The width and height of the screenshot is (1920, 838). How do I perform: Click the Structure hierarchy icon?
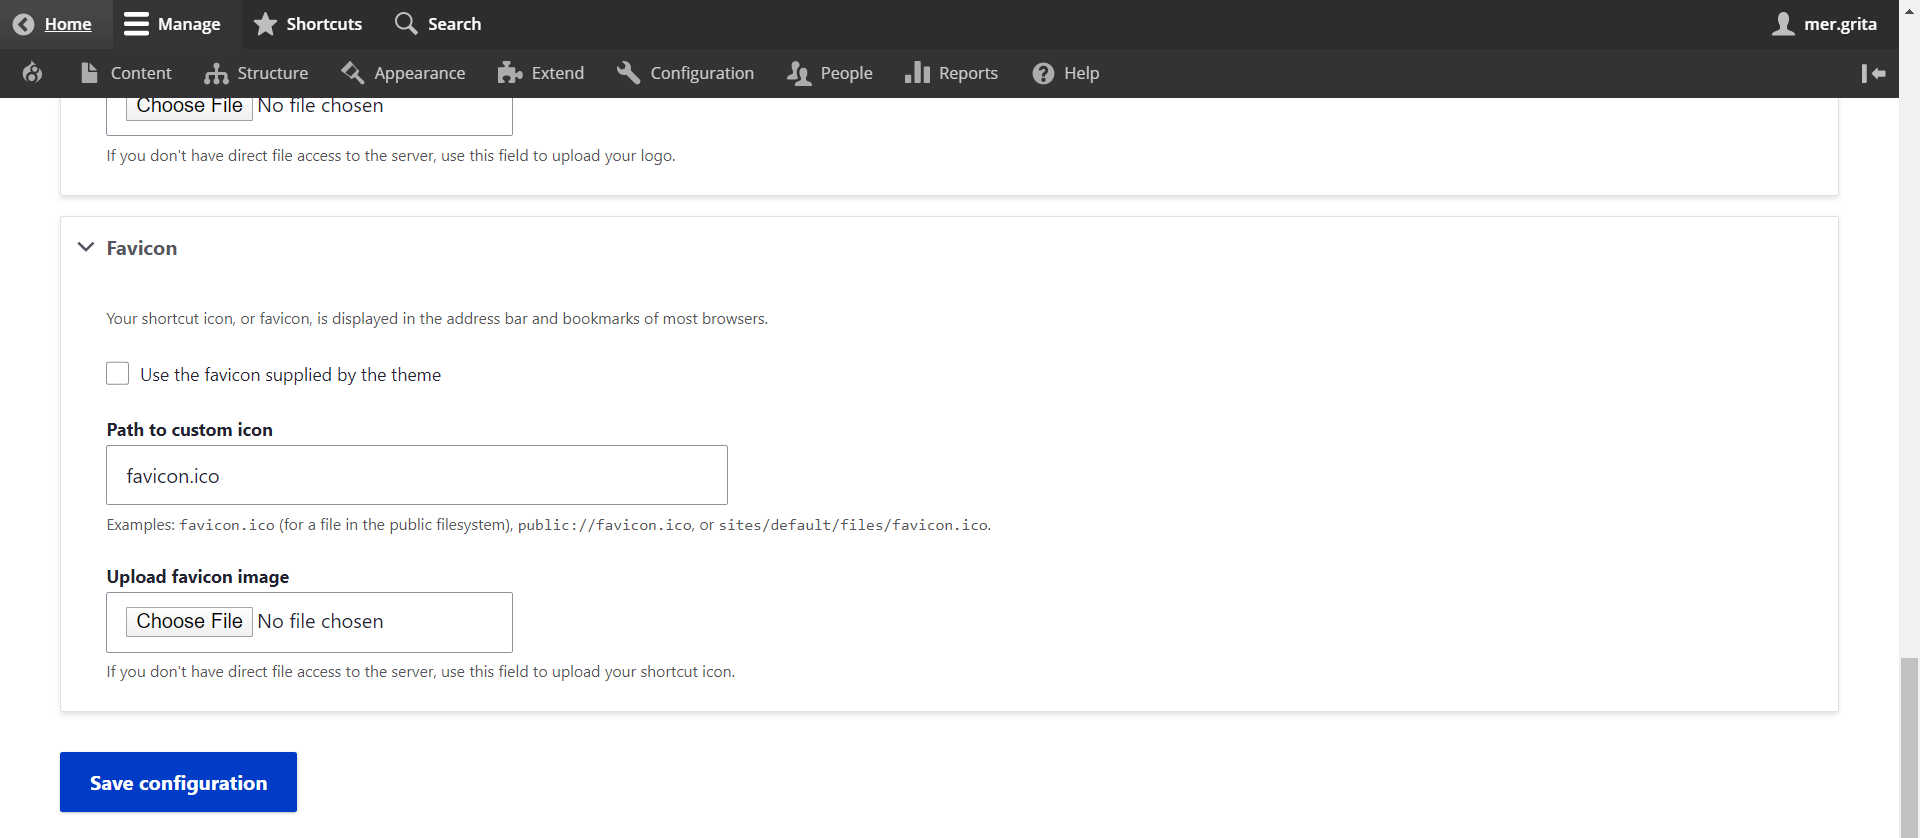coord(216,73)
